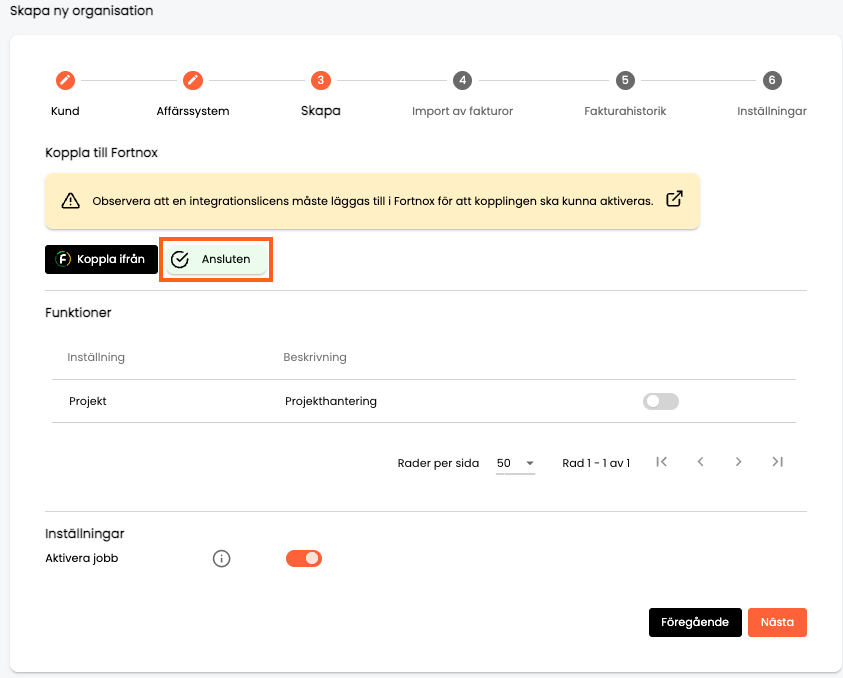Open step 6 Inställningar circle
The width and height of the screenshot is (843, 678).
click(x=772, y=81)
